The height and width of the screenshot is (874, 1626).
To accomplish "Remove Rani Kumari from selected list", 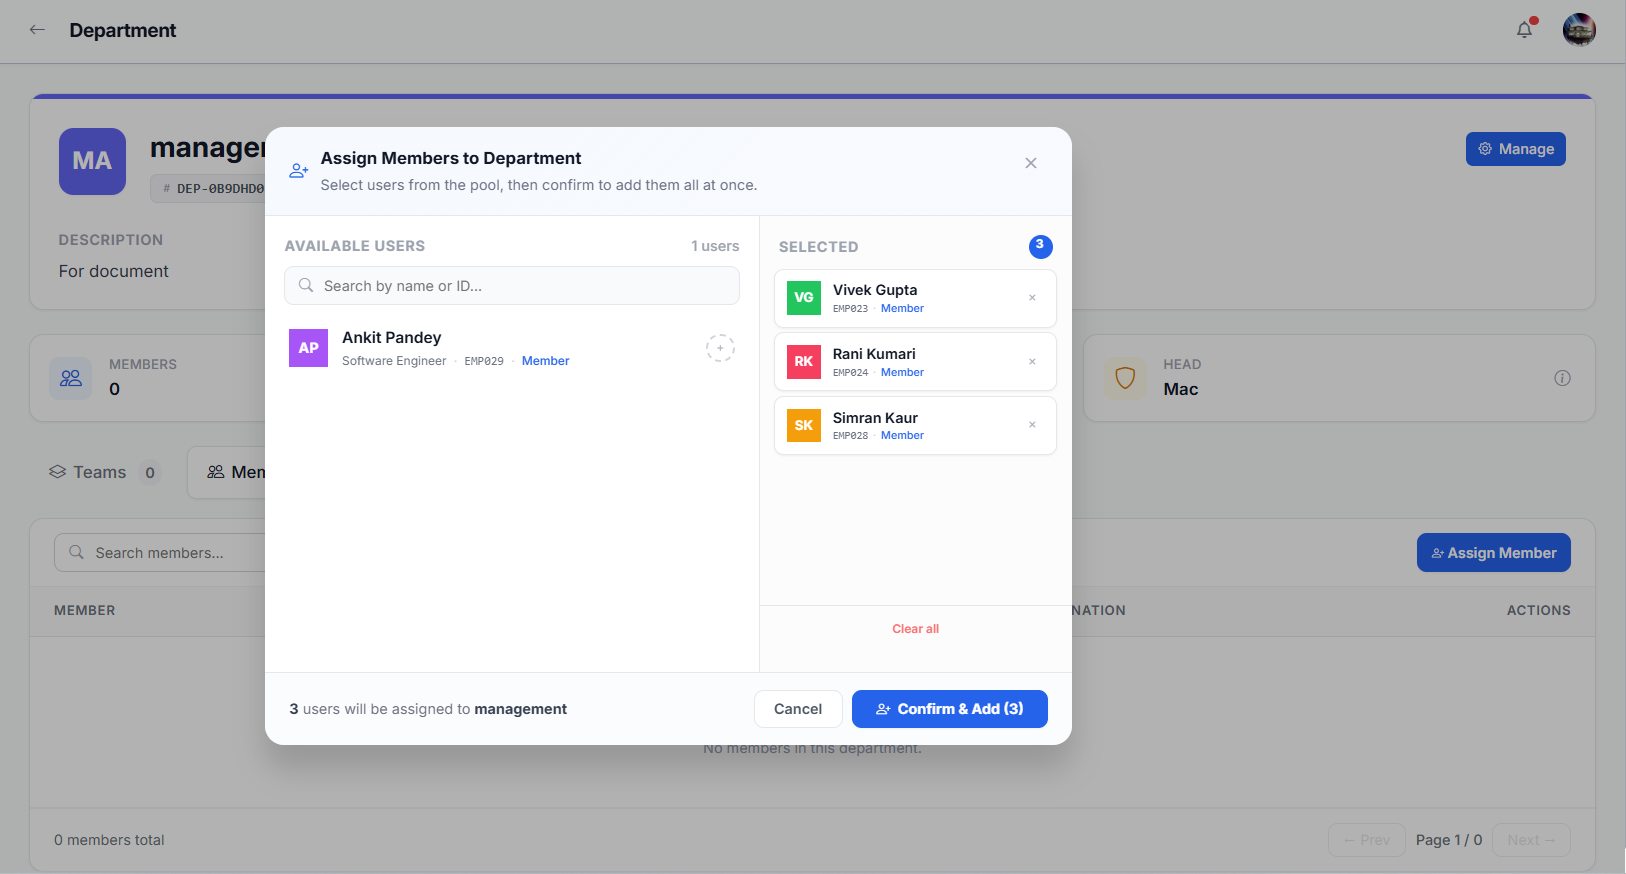I will click(x=1032, y=362).
